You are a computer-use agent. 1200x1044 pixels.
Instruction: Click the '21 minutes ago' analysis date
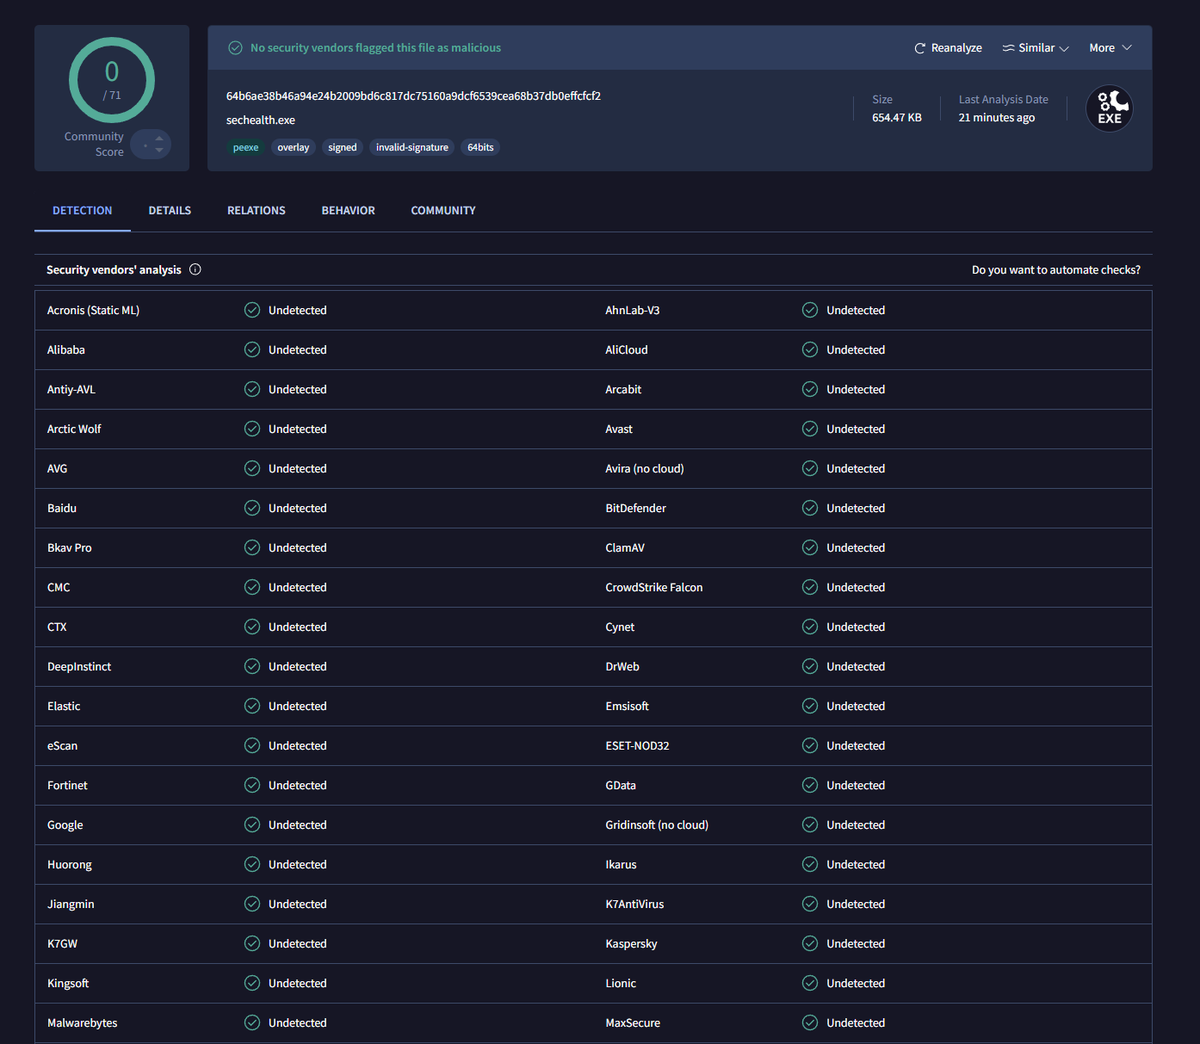[997, 118]
